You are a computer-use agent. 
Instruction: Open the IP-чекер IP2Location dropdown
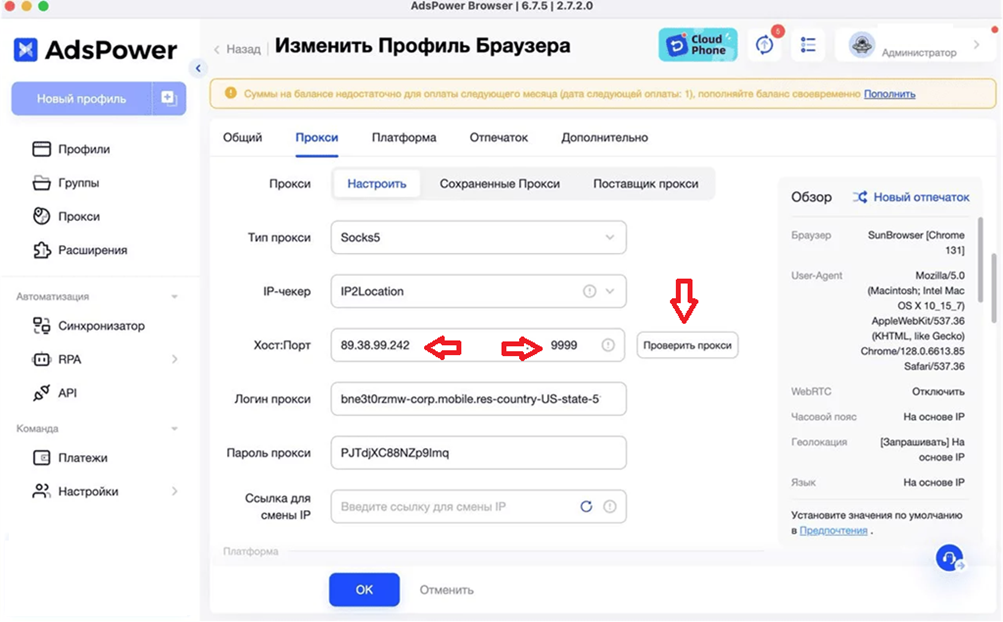pos(478,291)
